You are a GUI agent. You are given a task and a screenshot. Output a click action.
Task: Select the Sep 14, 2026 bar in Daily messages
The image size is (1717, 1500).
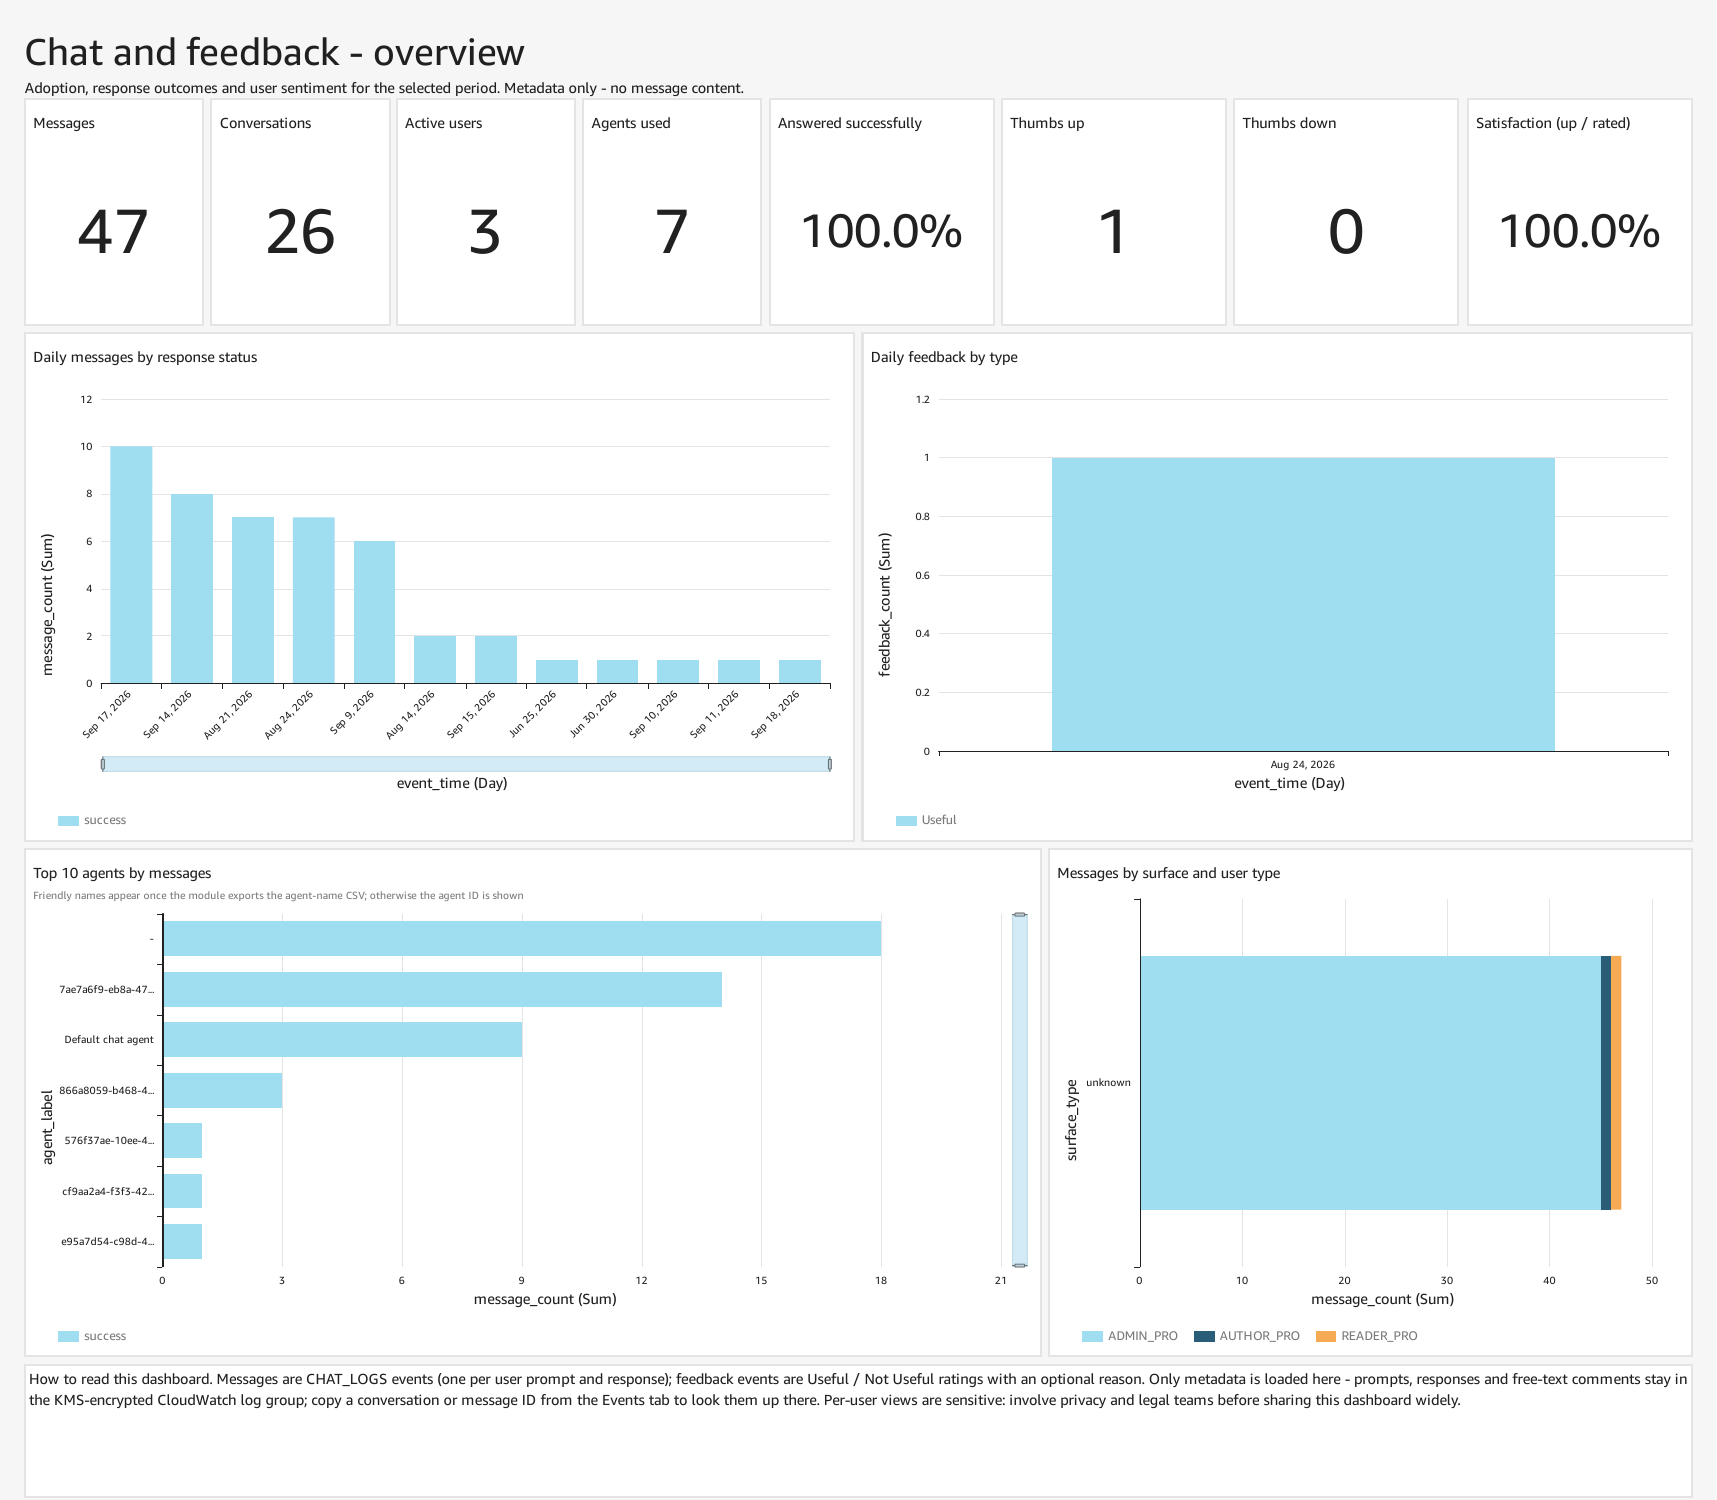coord(192,589)
